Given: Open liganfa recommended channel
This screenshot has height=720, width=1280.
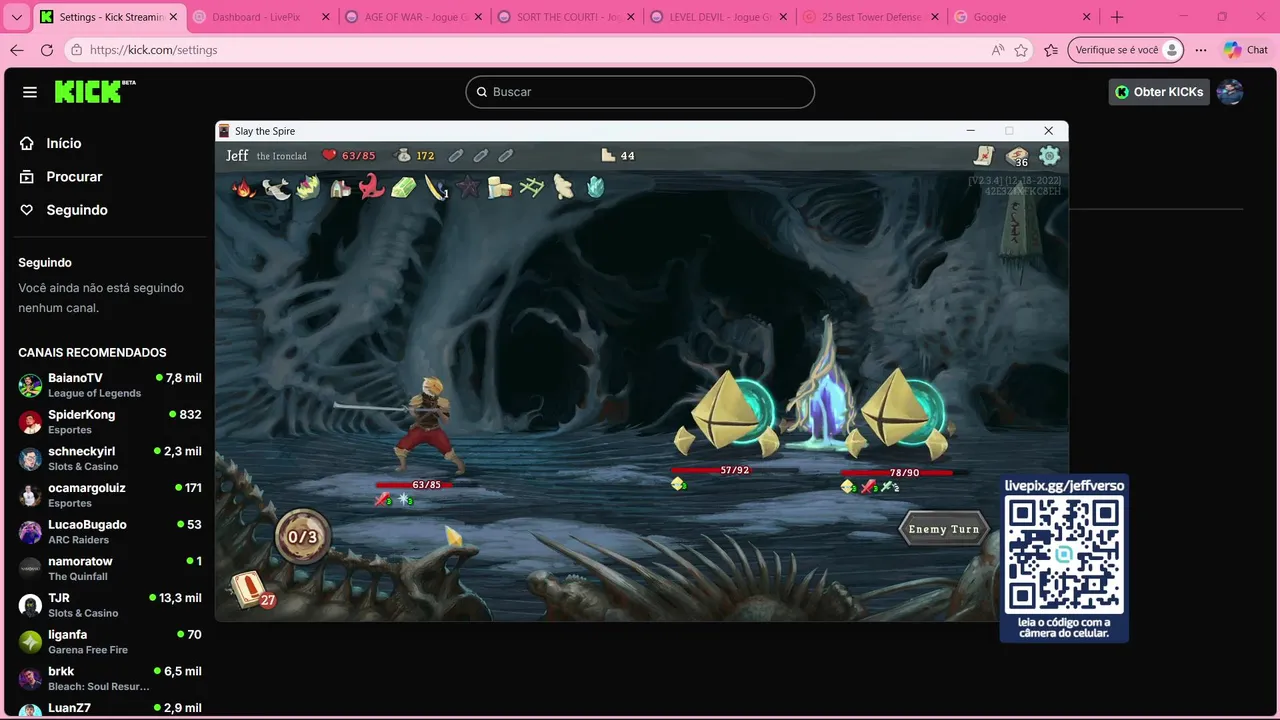Looking at the screenshot, I should 110,641.
